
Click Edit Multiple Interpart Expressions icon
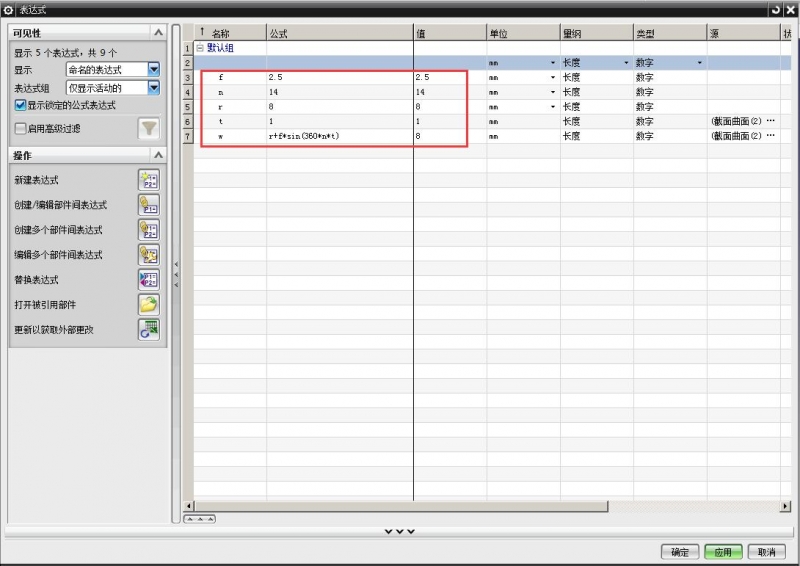(149, 255)
